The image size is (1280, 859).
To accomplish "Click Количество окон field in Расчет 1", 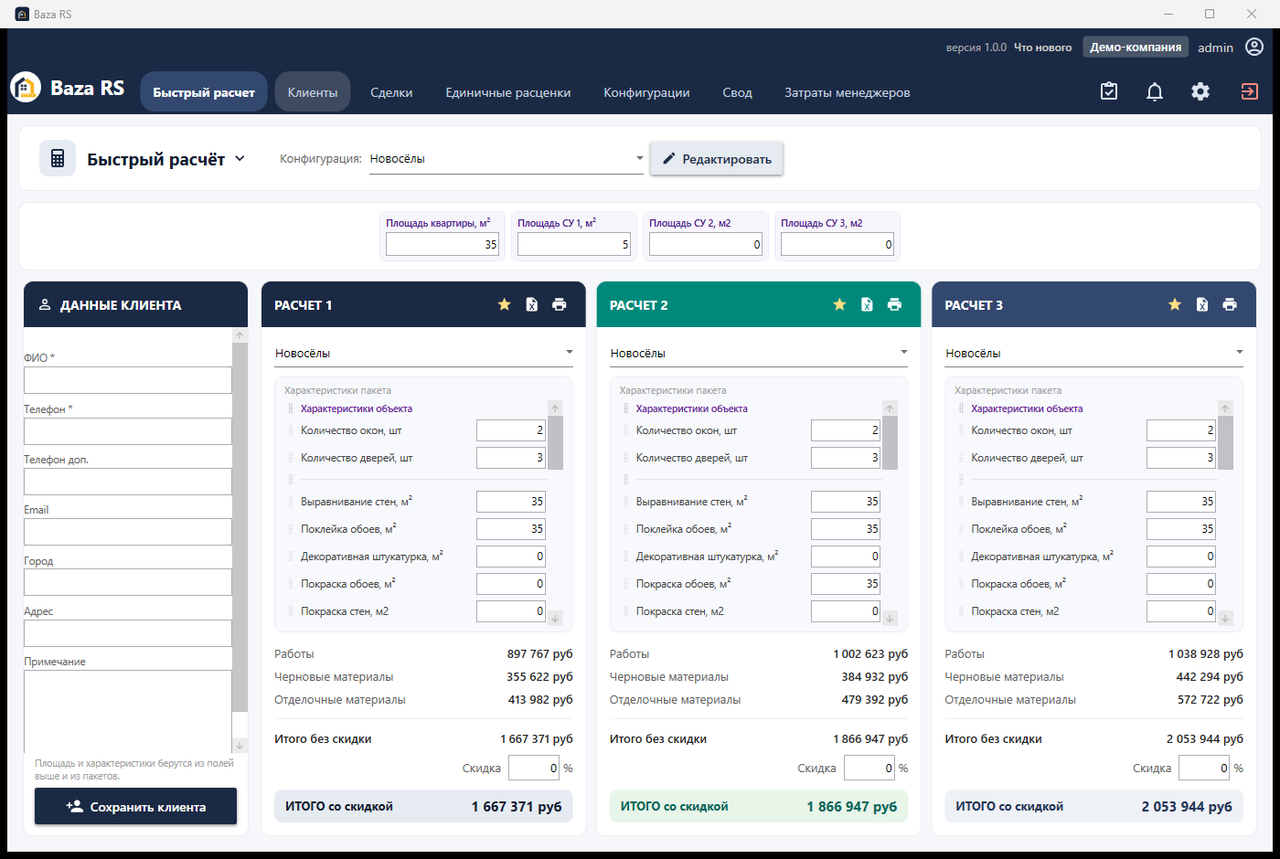I will (511, 431).
